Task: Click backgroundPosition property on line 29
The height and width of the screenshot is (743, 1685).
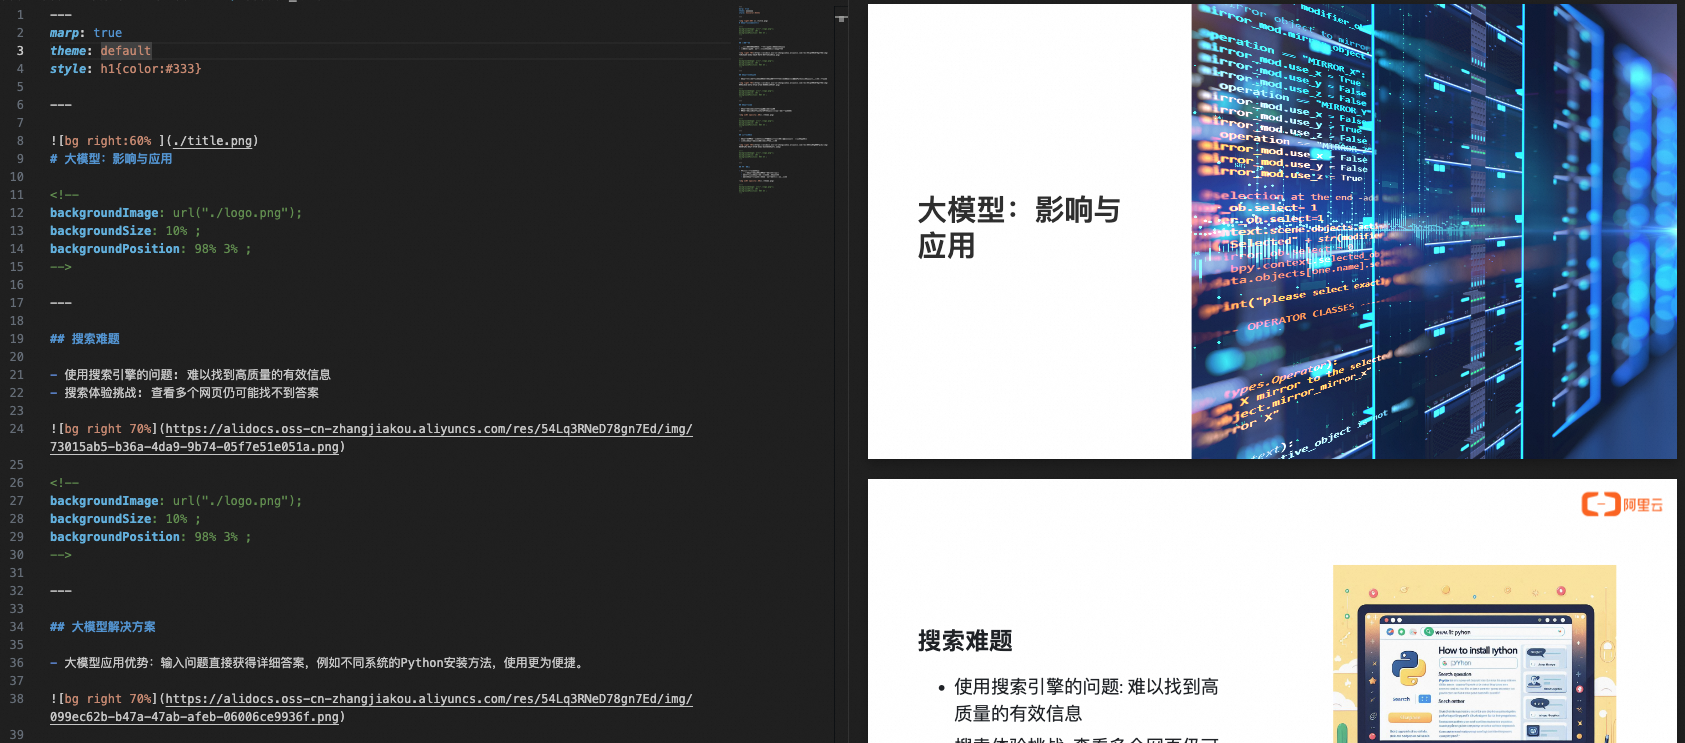Action: click(115, 537)
